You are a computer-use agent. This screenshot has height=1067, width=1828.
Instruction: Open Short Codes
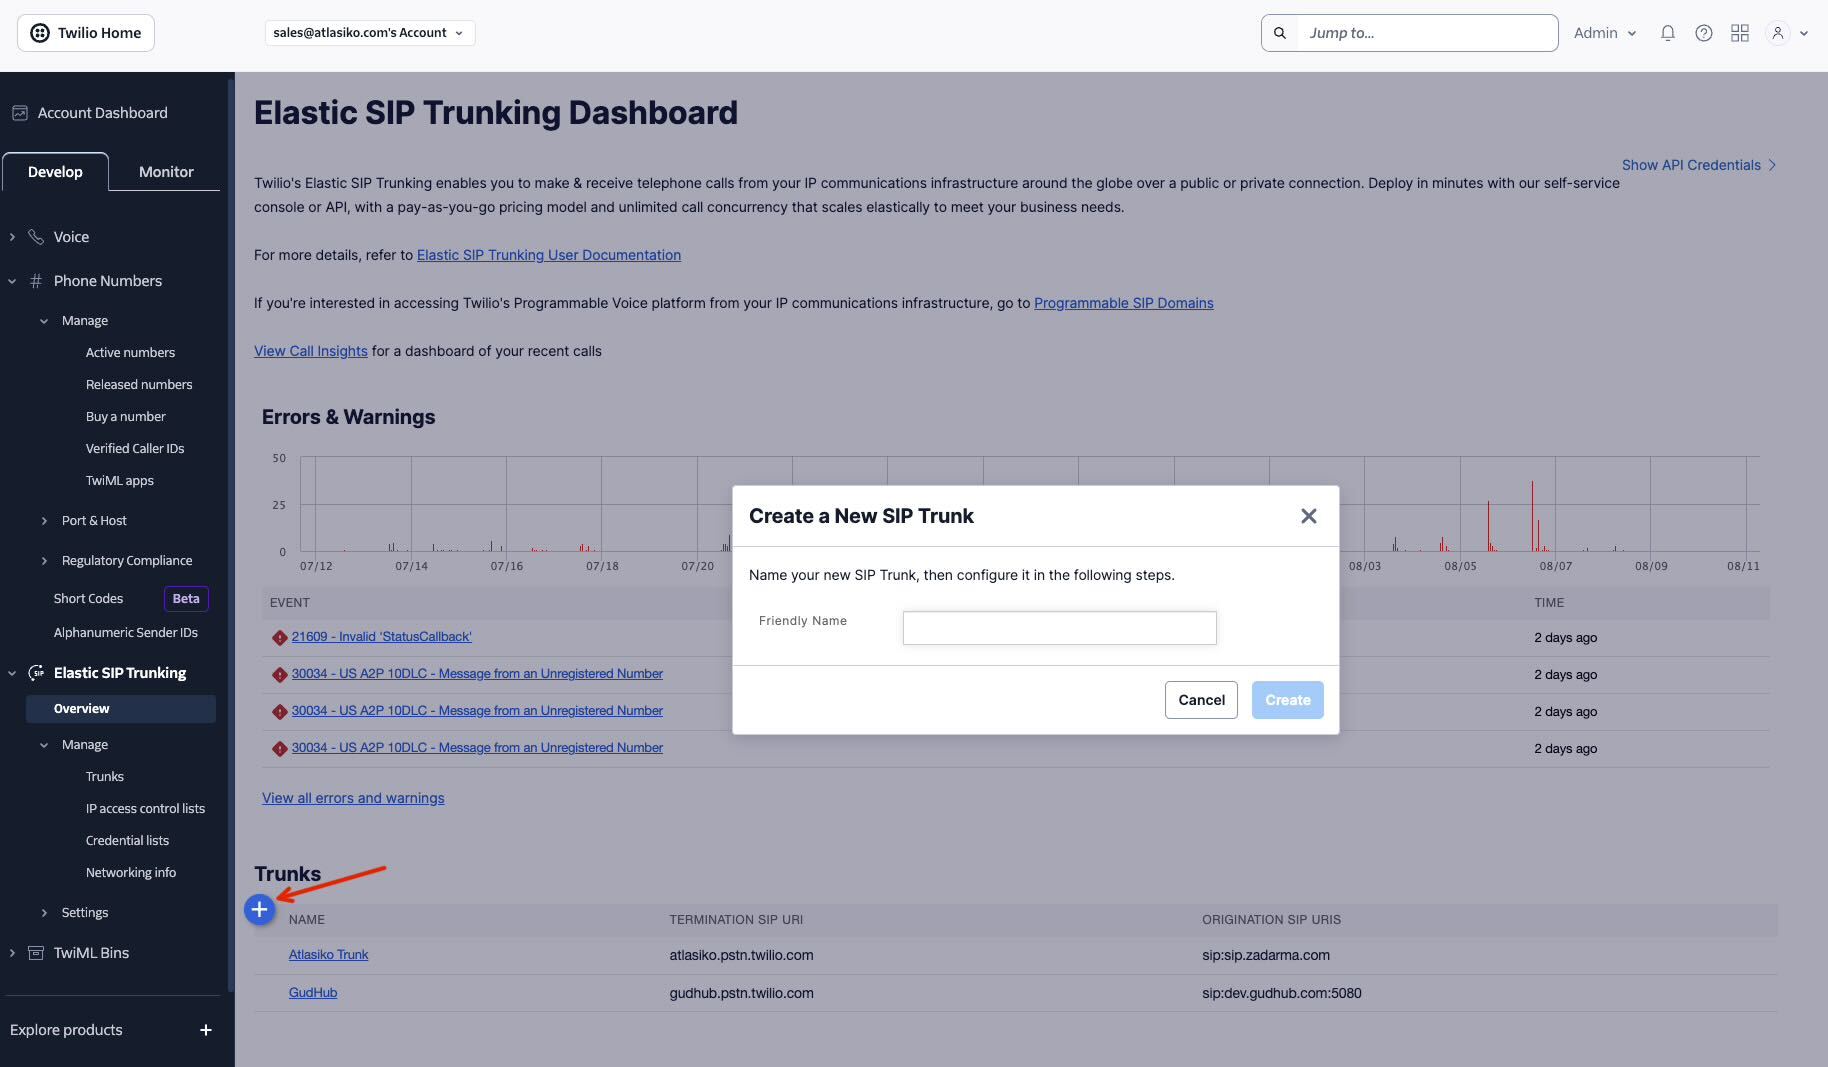point(88,599)
